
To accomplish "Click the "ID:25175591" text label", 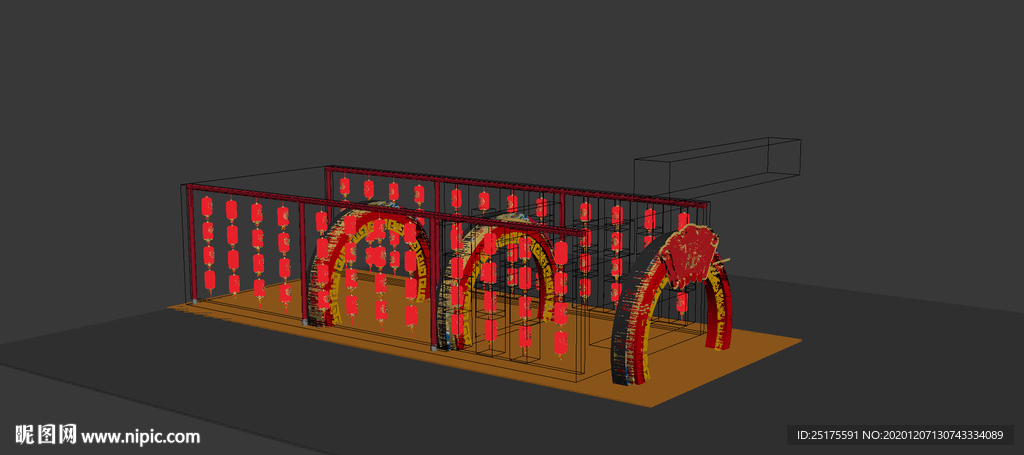I will [826, 435].
